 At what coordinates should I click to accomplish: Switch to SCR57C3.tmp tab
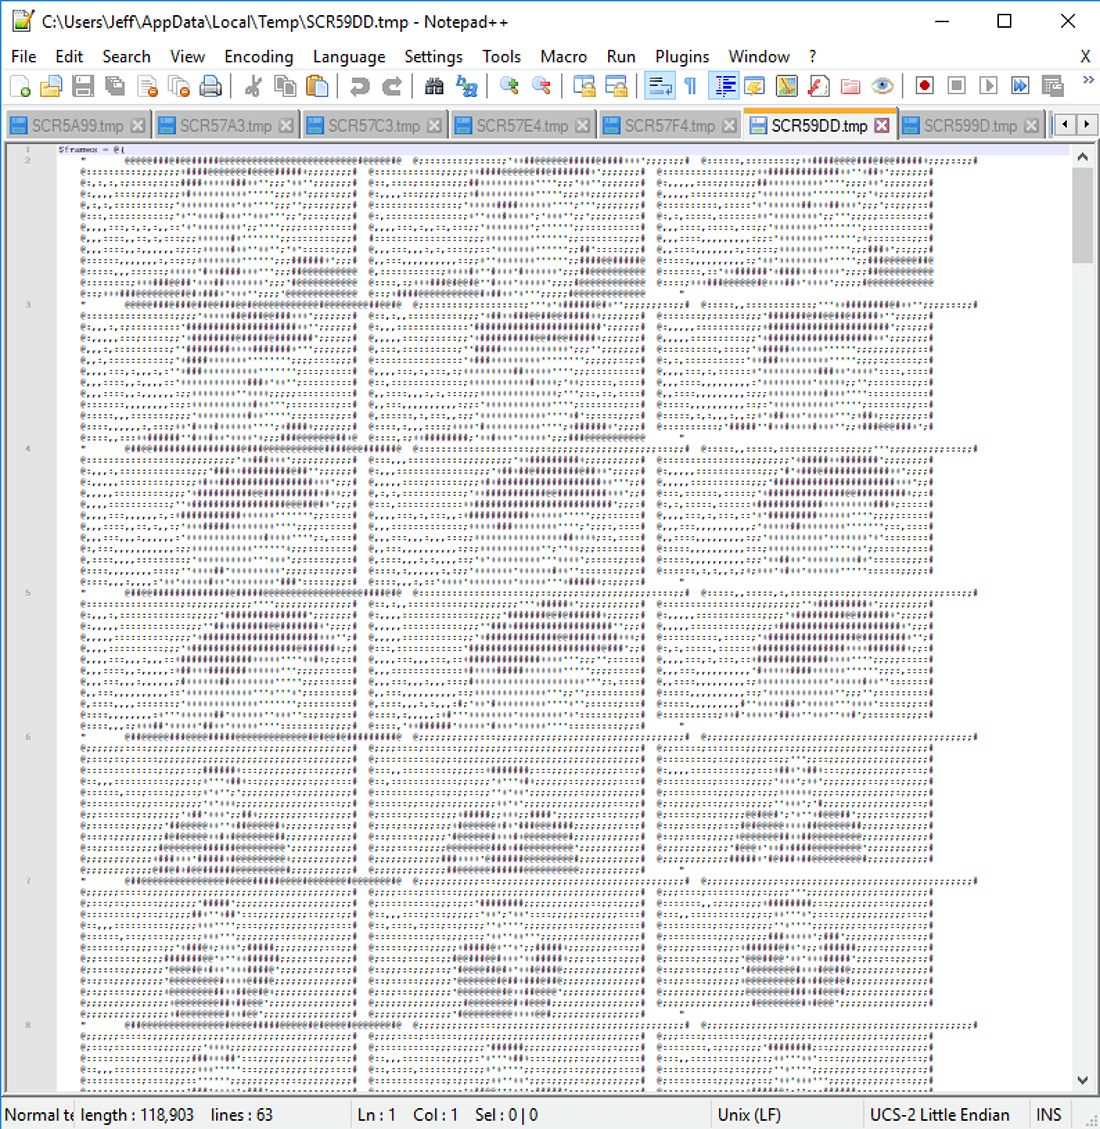(374, 126)
